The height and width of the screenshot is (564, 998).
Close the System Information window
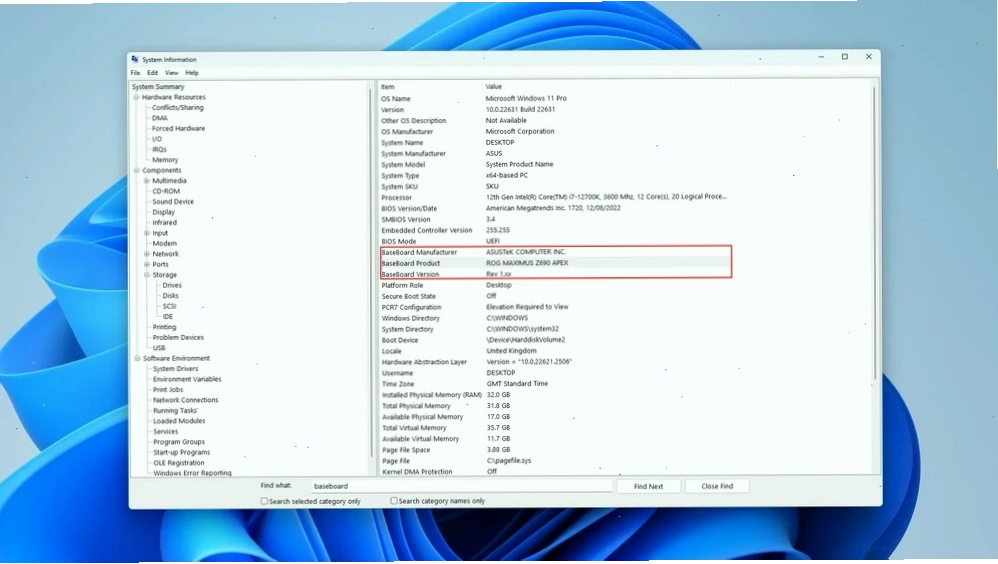click(x=869, y=57)
